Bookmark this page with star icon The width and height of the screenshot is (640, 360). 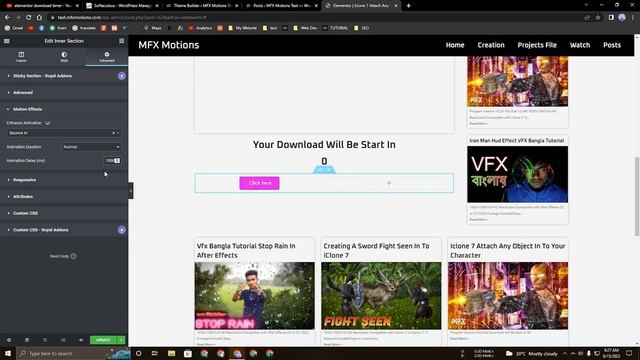pos(598,18)
